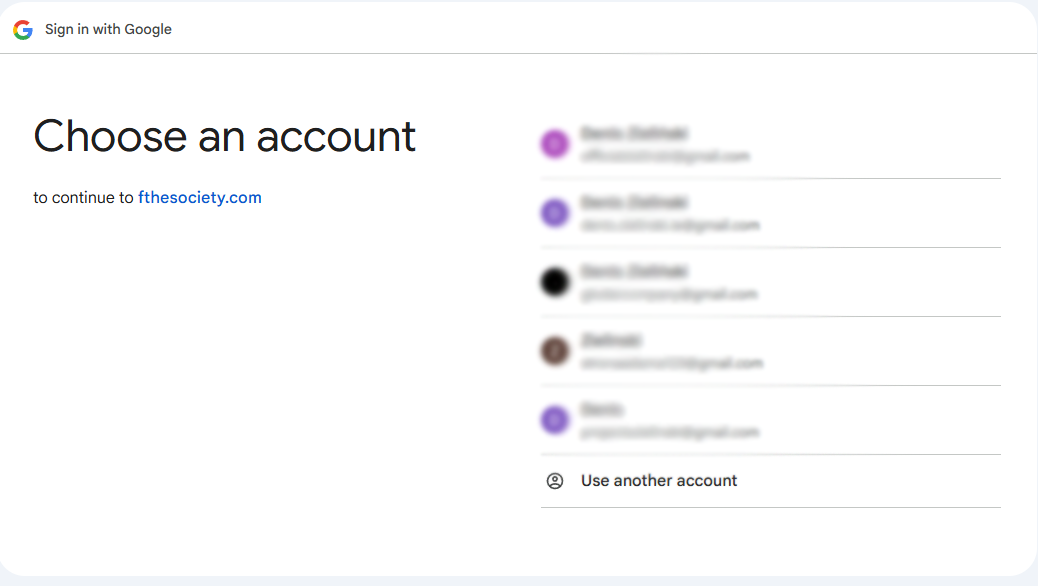Select the second account's blurred name

point(634,203)
